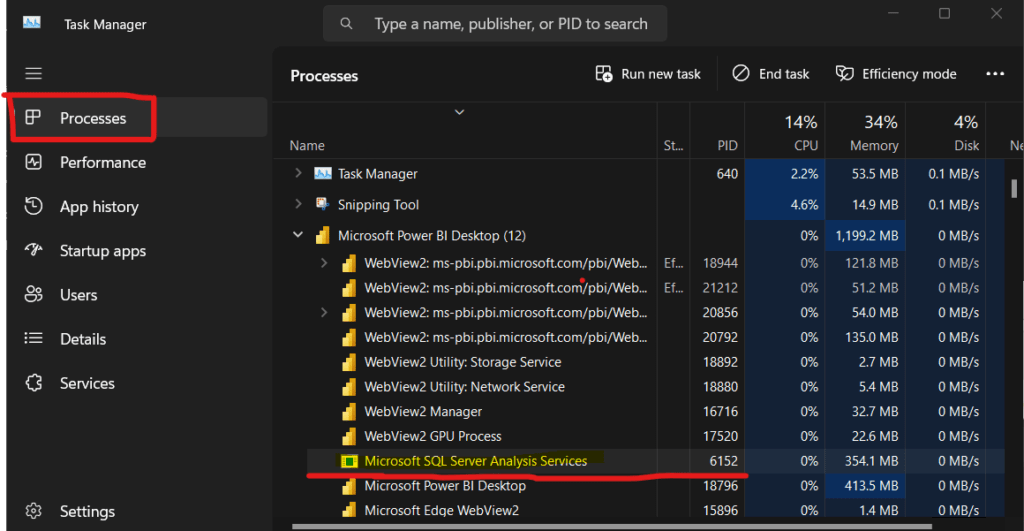Expand the Snipping Tool process row
Screen dimensions: 1024x531
(298, 204)
